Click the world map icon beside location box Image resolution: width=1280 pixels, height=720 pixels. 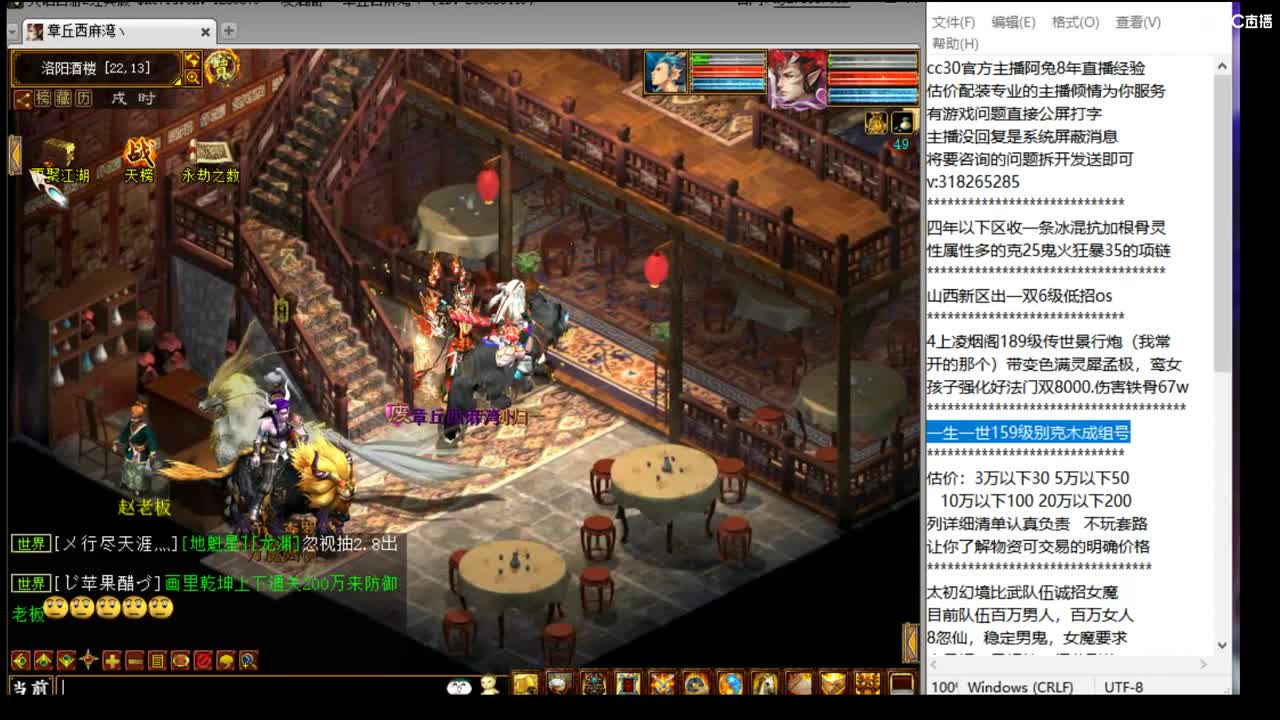[192, 59]
